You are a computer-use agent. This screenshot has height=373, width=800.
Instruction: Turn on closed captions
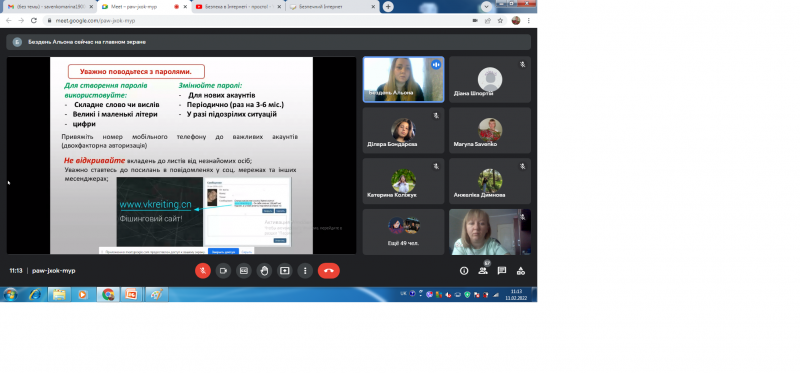pyautogui.click(x=244, y=271)
